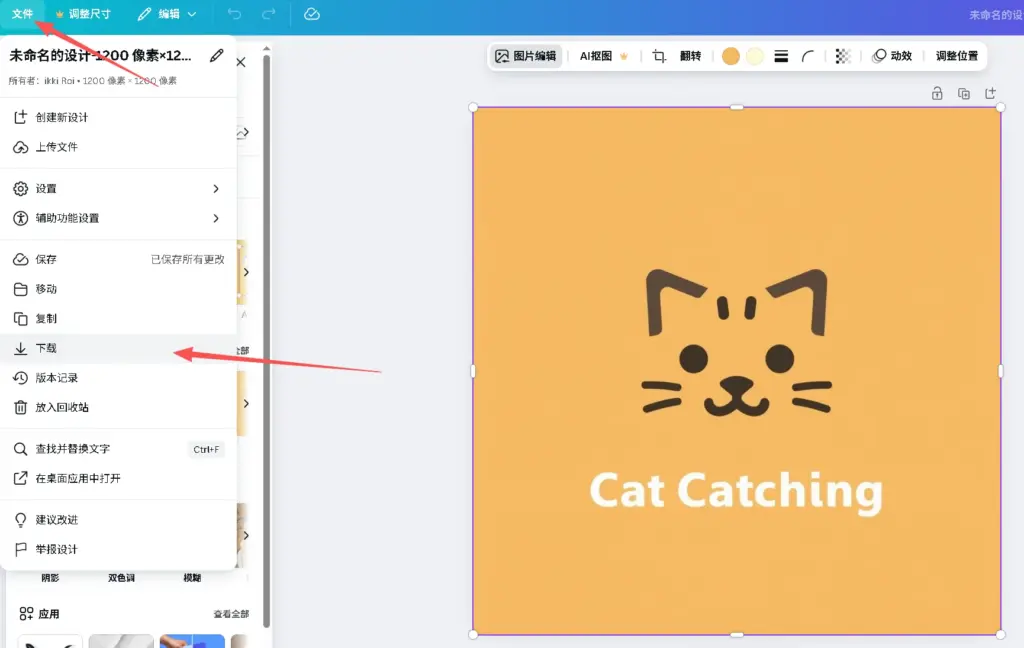Image resolution: width=1024 pixels, height=648 pixels.
Task: Click the duplicate page icon above canvas
Action: click(964, 93)
